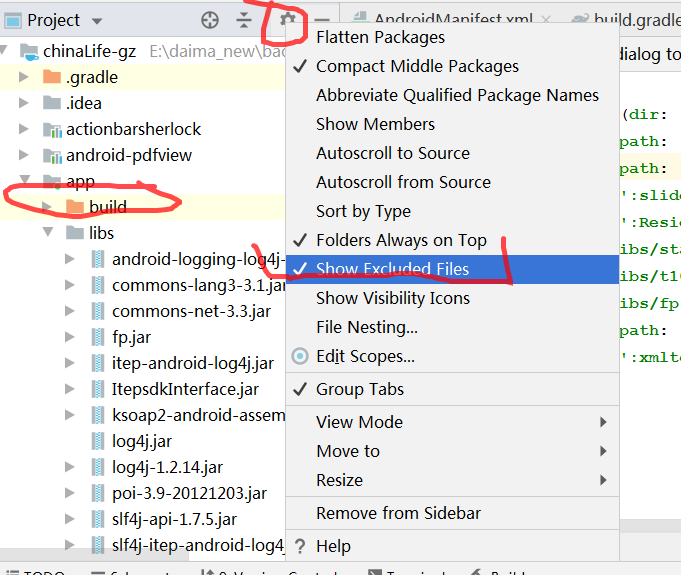Expand the fp.jar arrow
Screen dimensions: 681x575
pyautogui.click(x=69, y=337)
